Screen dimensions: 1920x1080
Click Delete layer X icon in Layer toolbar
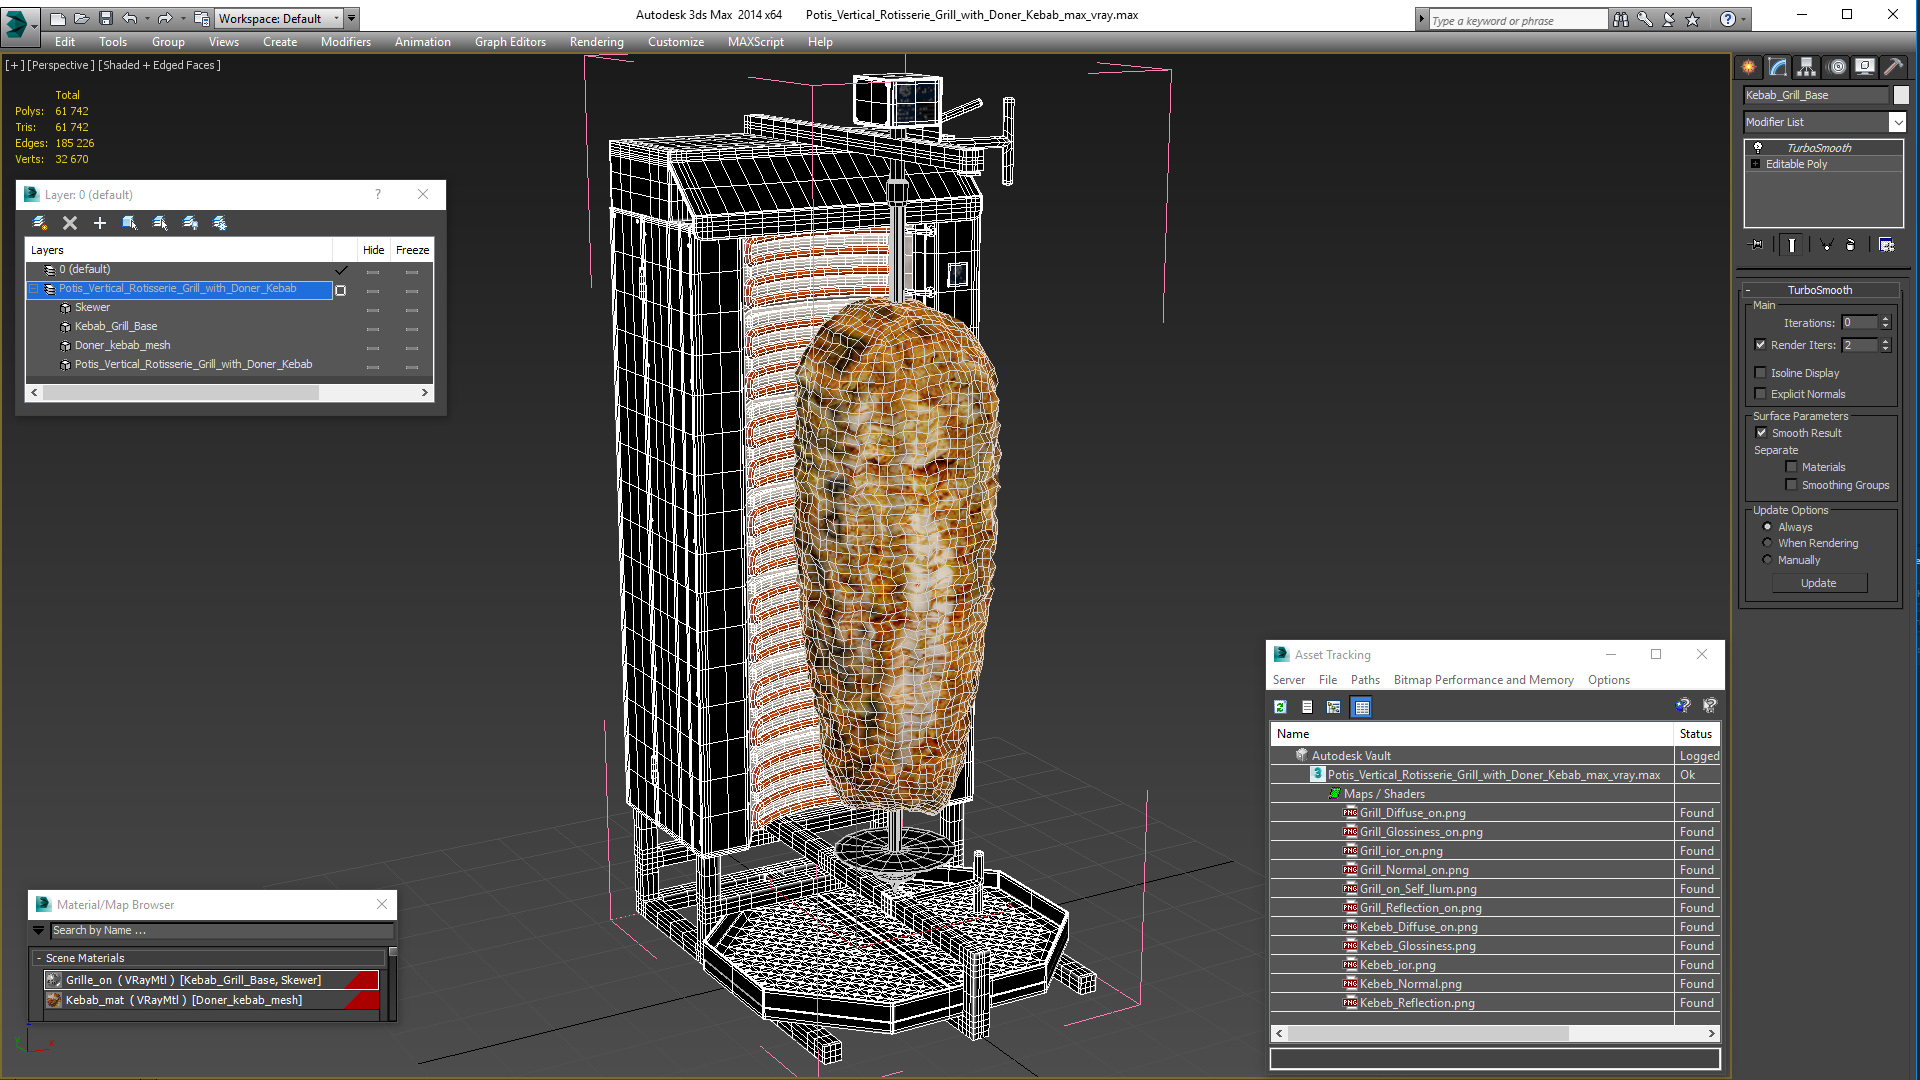pos(70,223)
